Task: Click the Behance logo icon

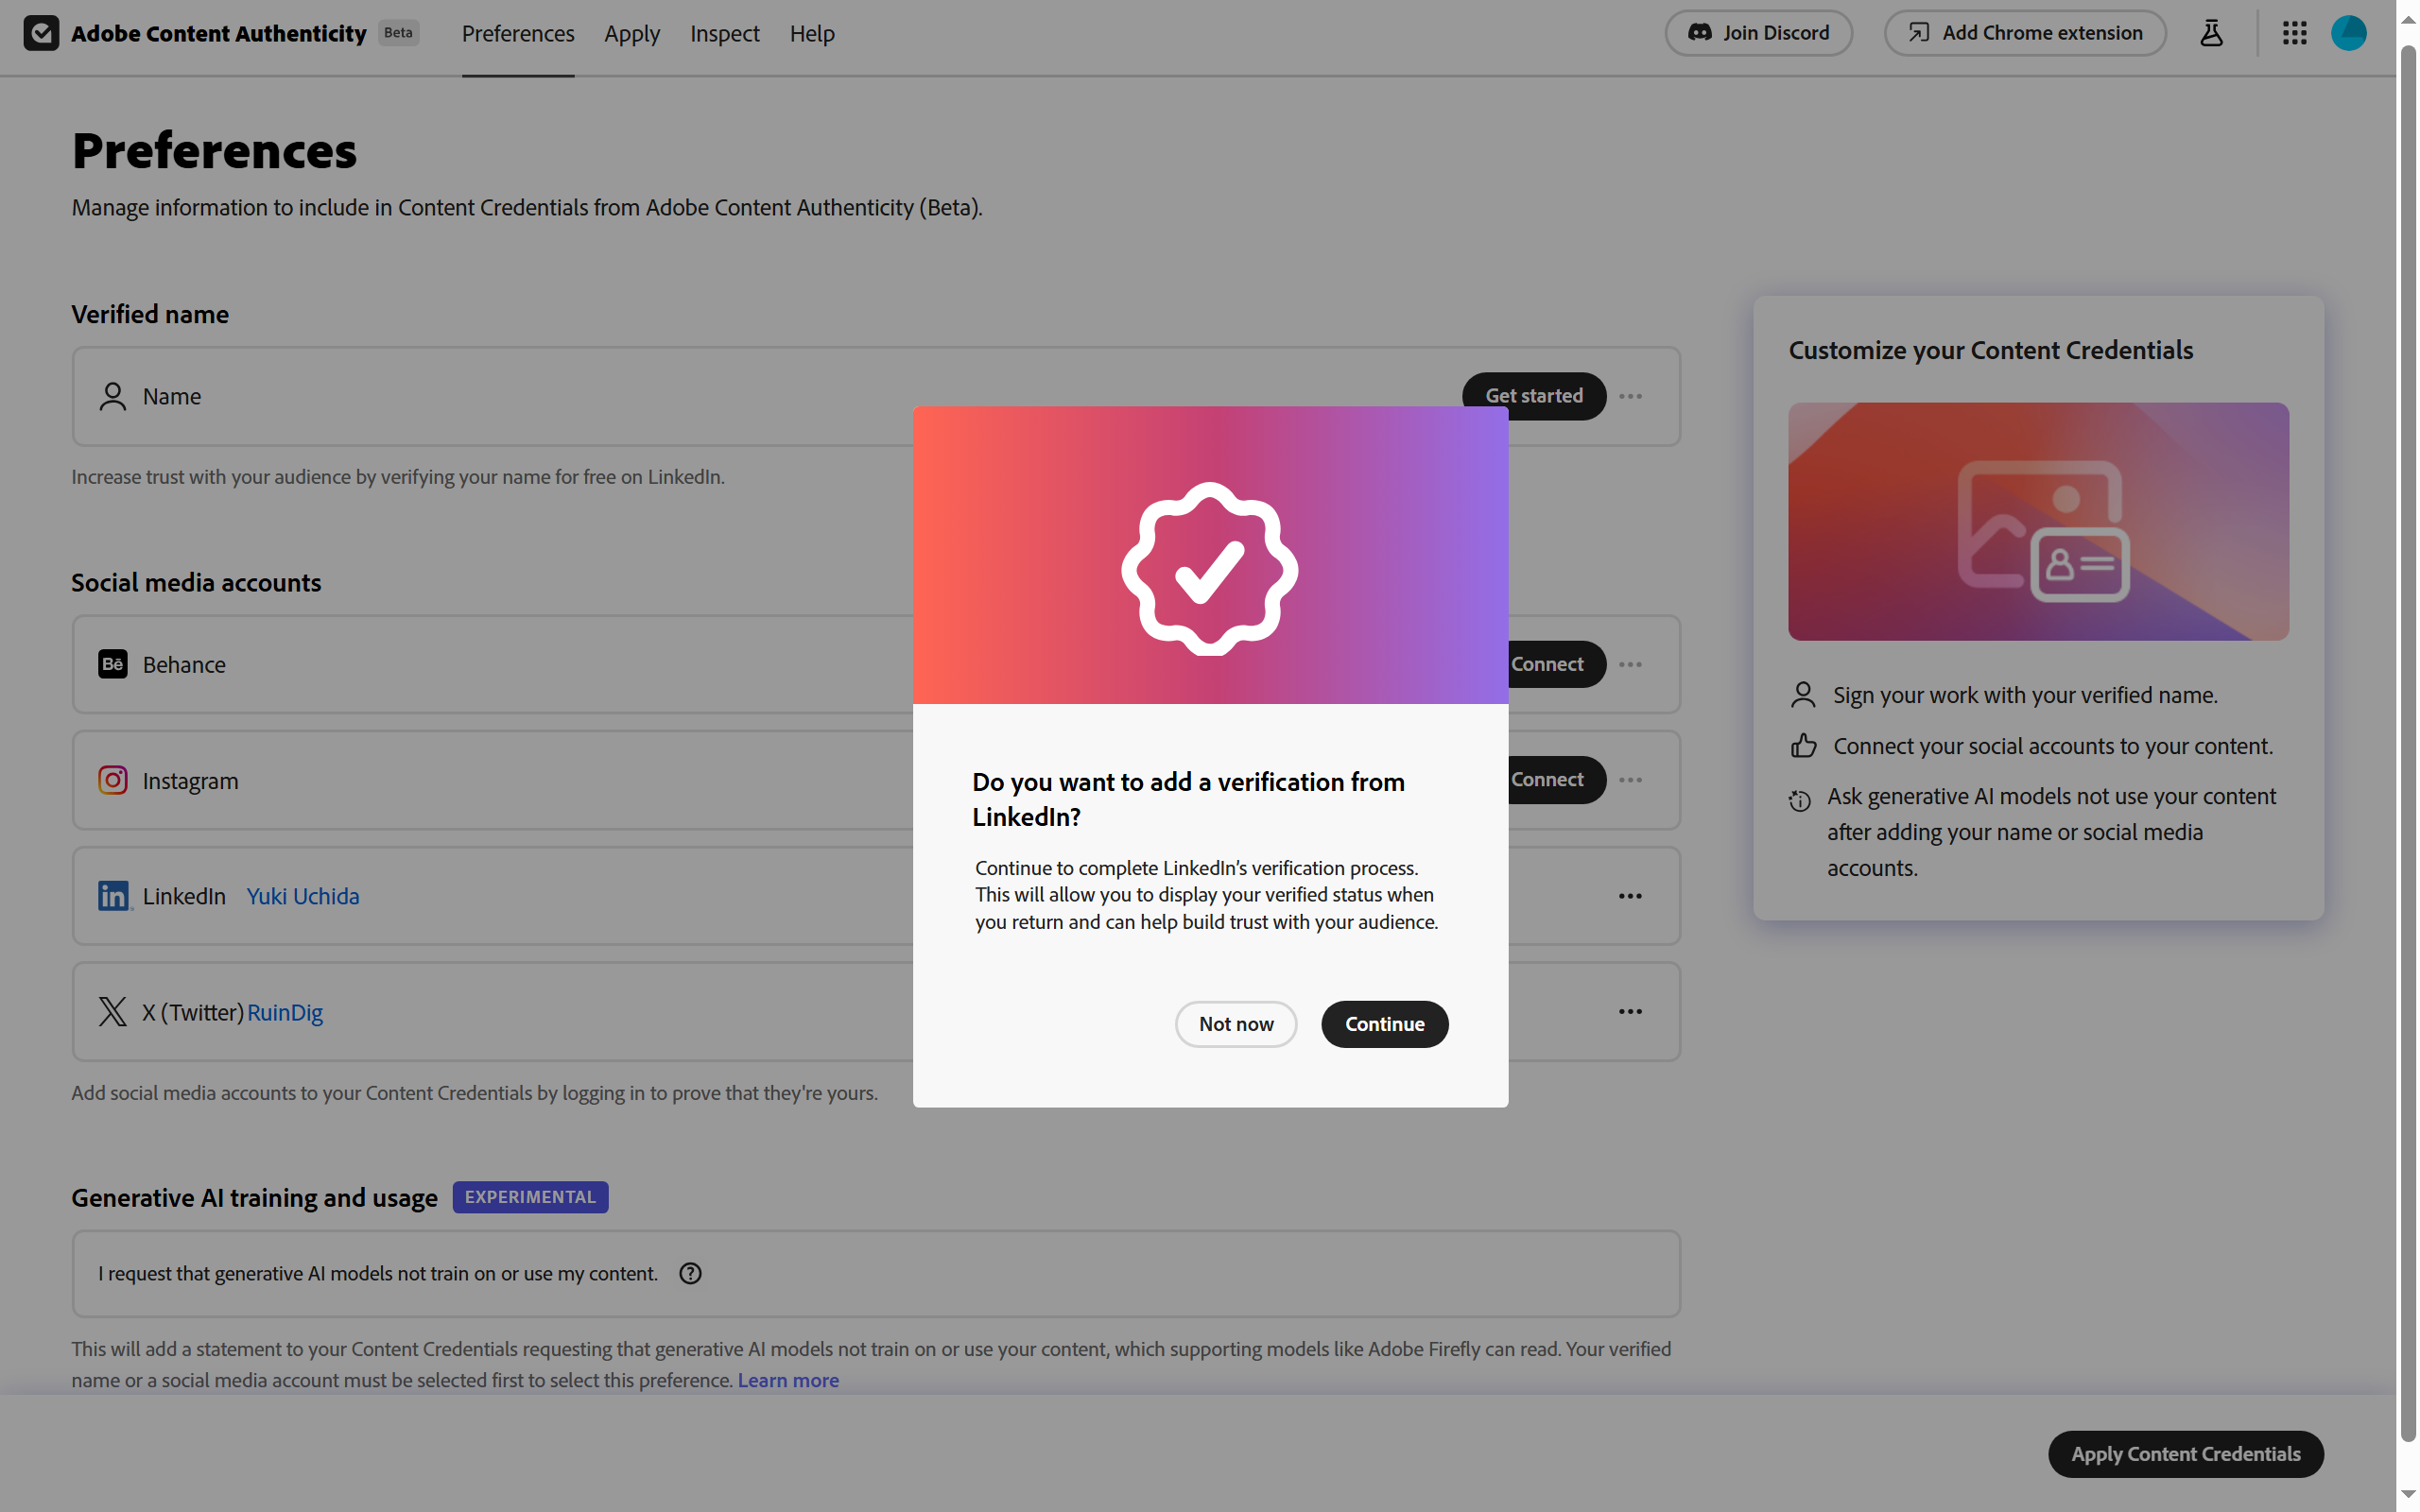Action: click(x=112, y=664)
